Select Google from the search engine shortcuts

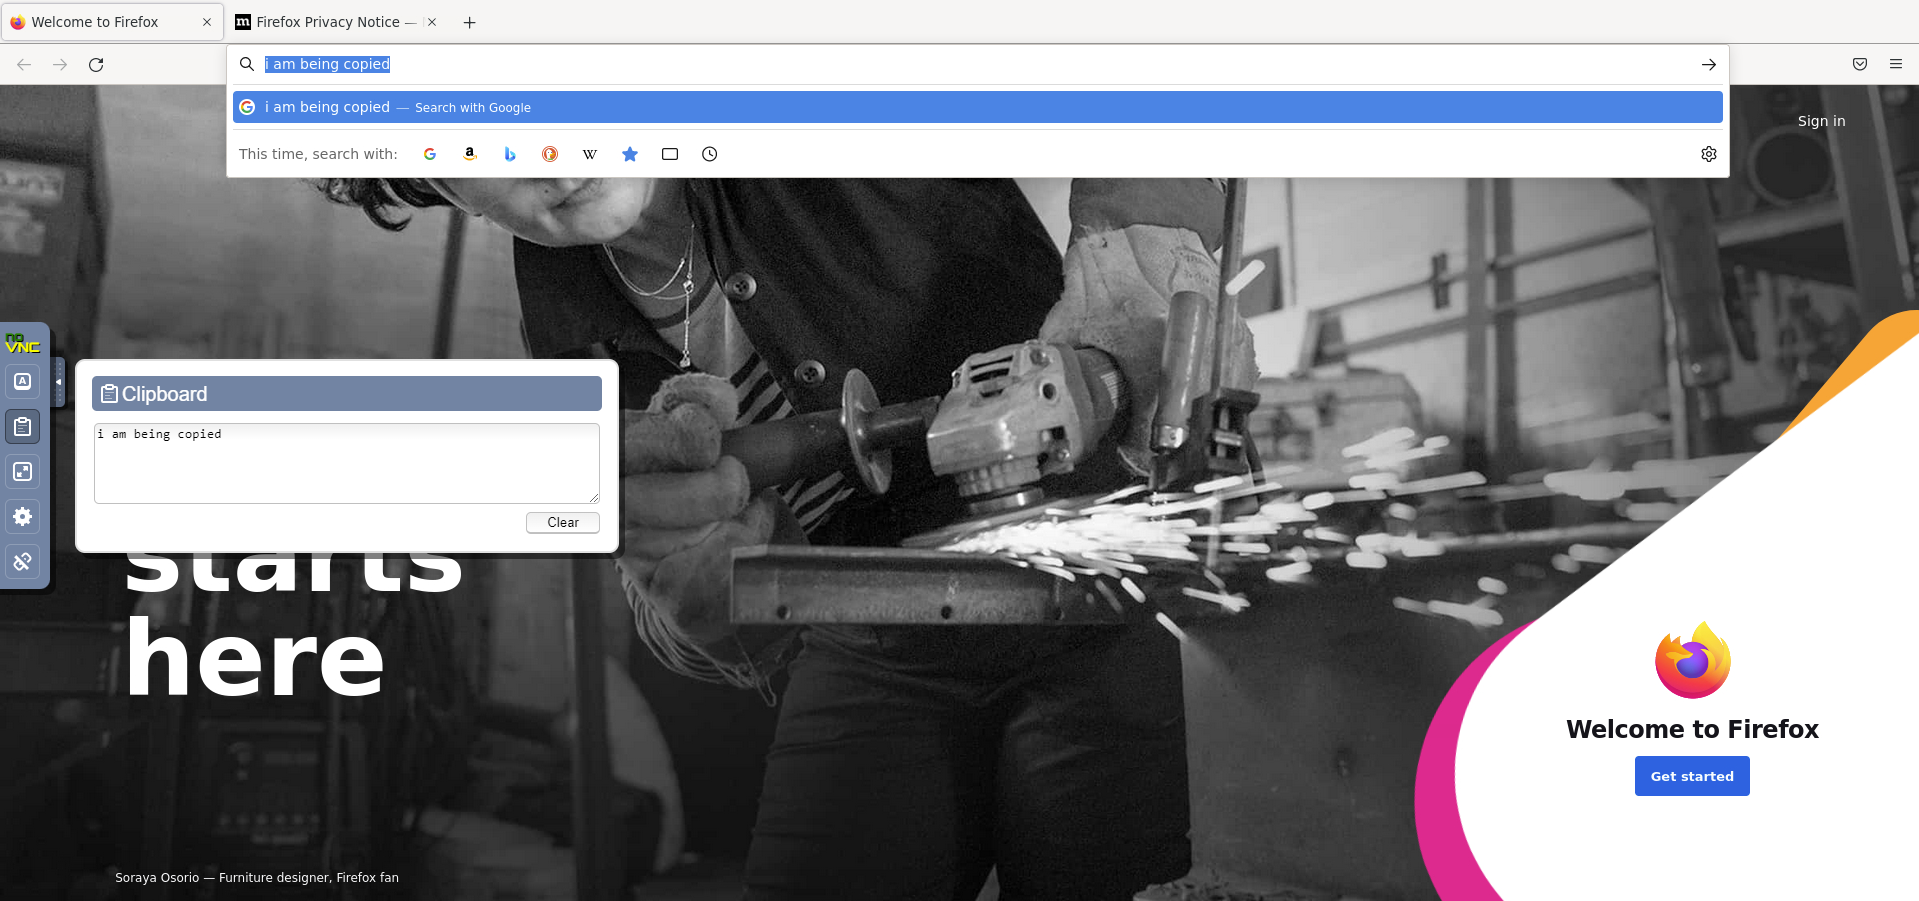[x=430, y=154]
